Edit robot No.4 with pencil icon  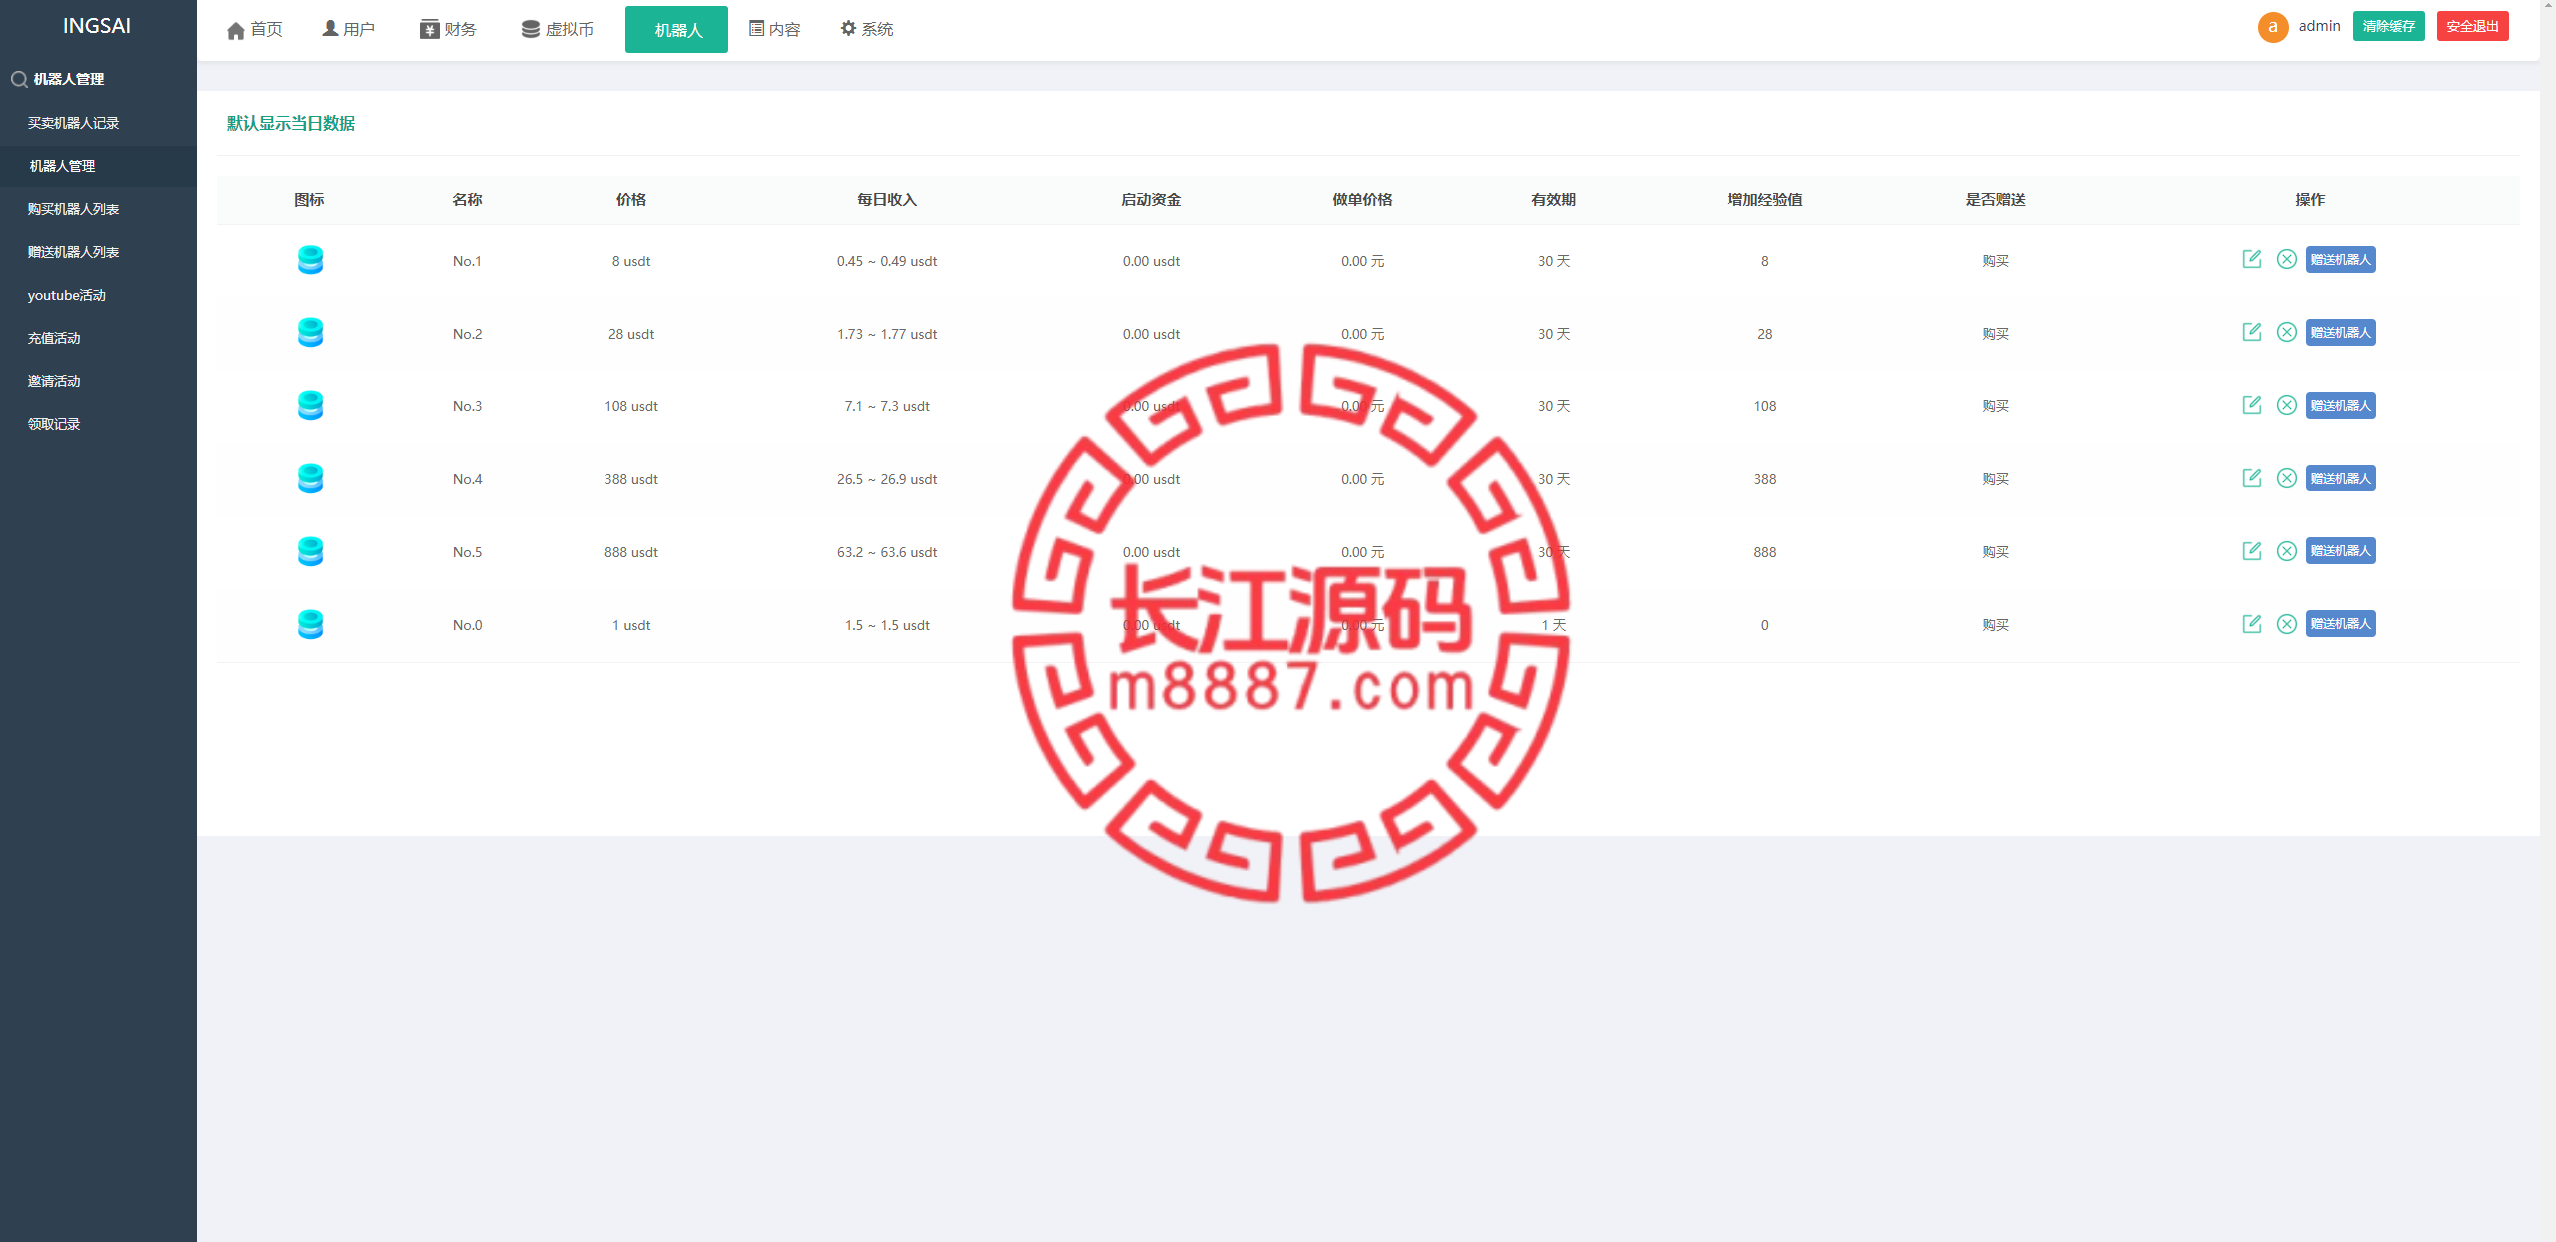click(2251, 478)
